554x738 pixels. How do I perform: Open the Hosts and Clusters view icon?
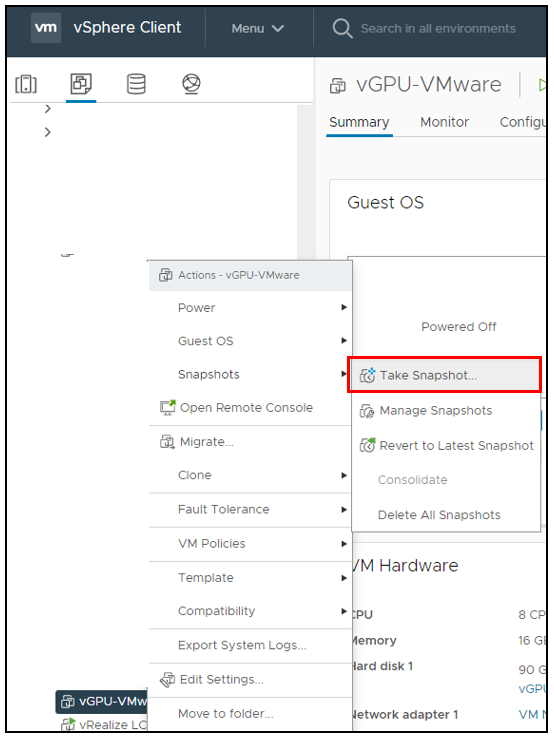26,84
